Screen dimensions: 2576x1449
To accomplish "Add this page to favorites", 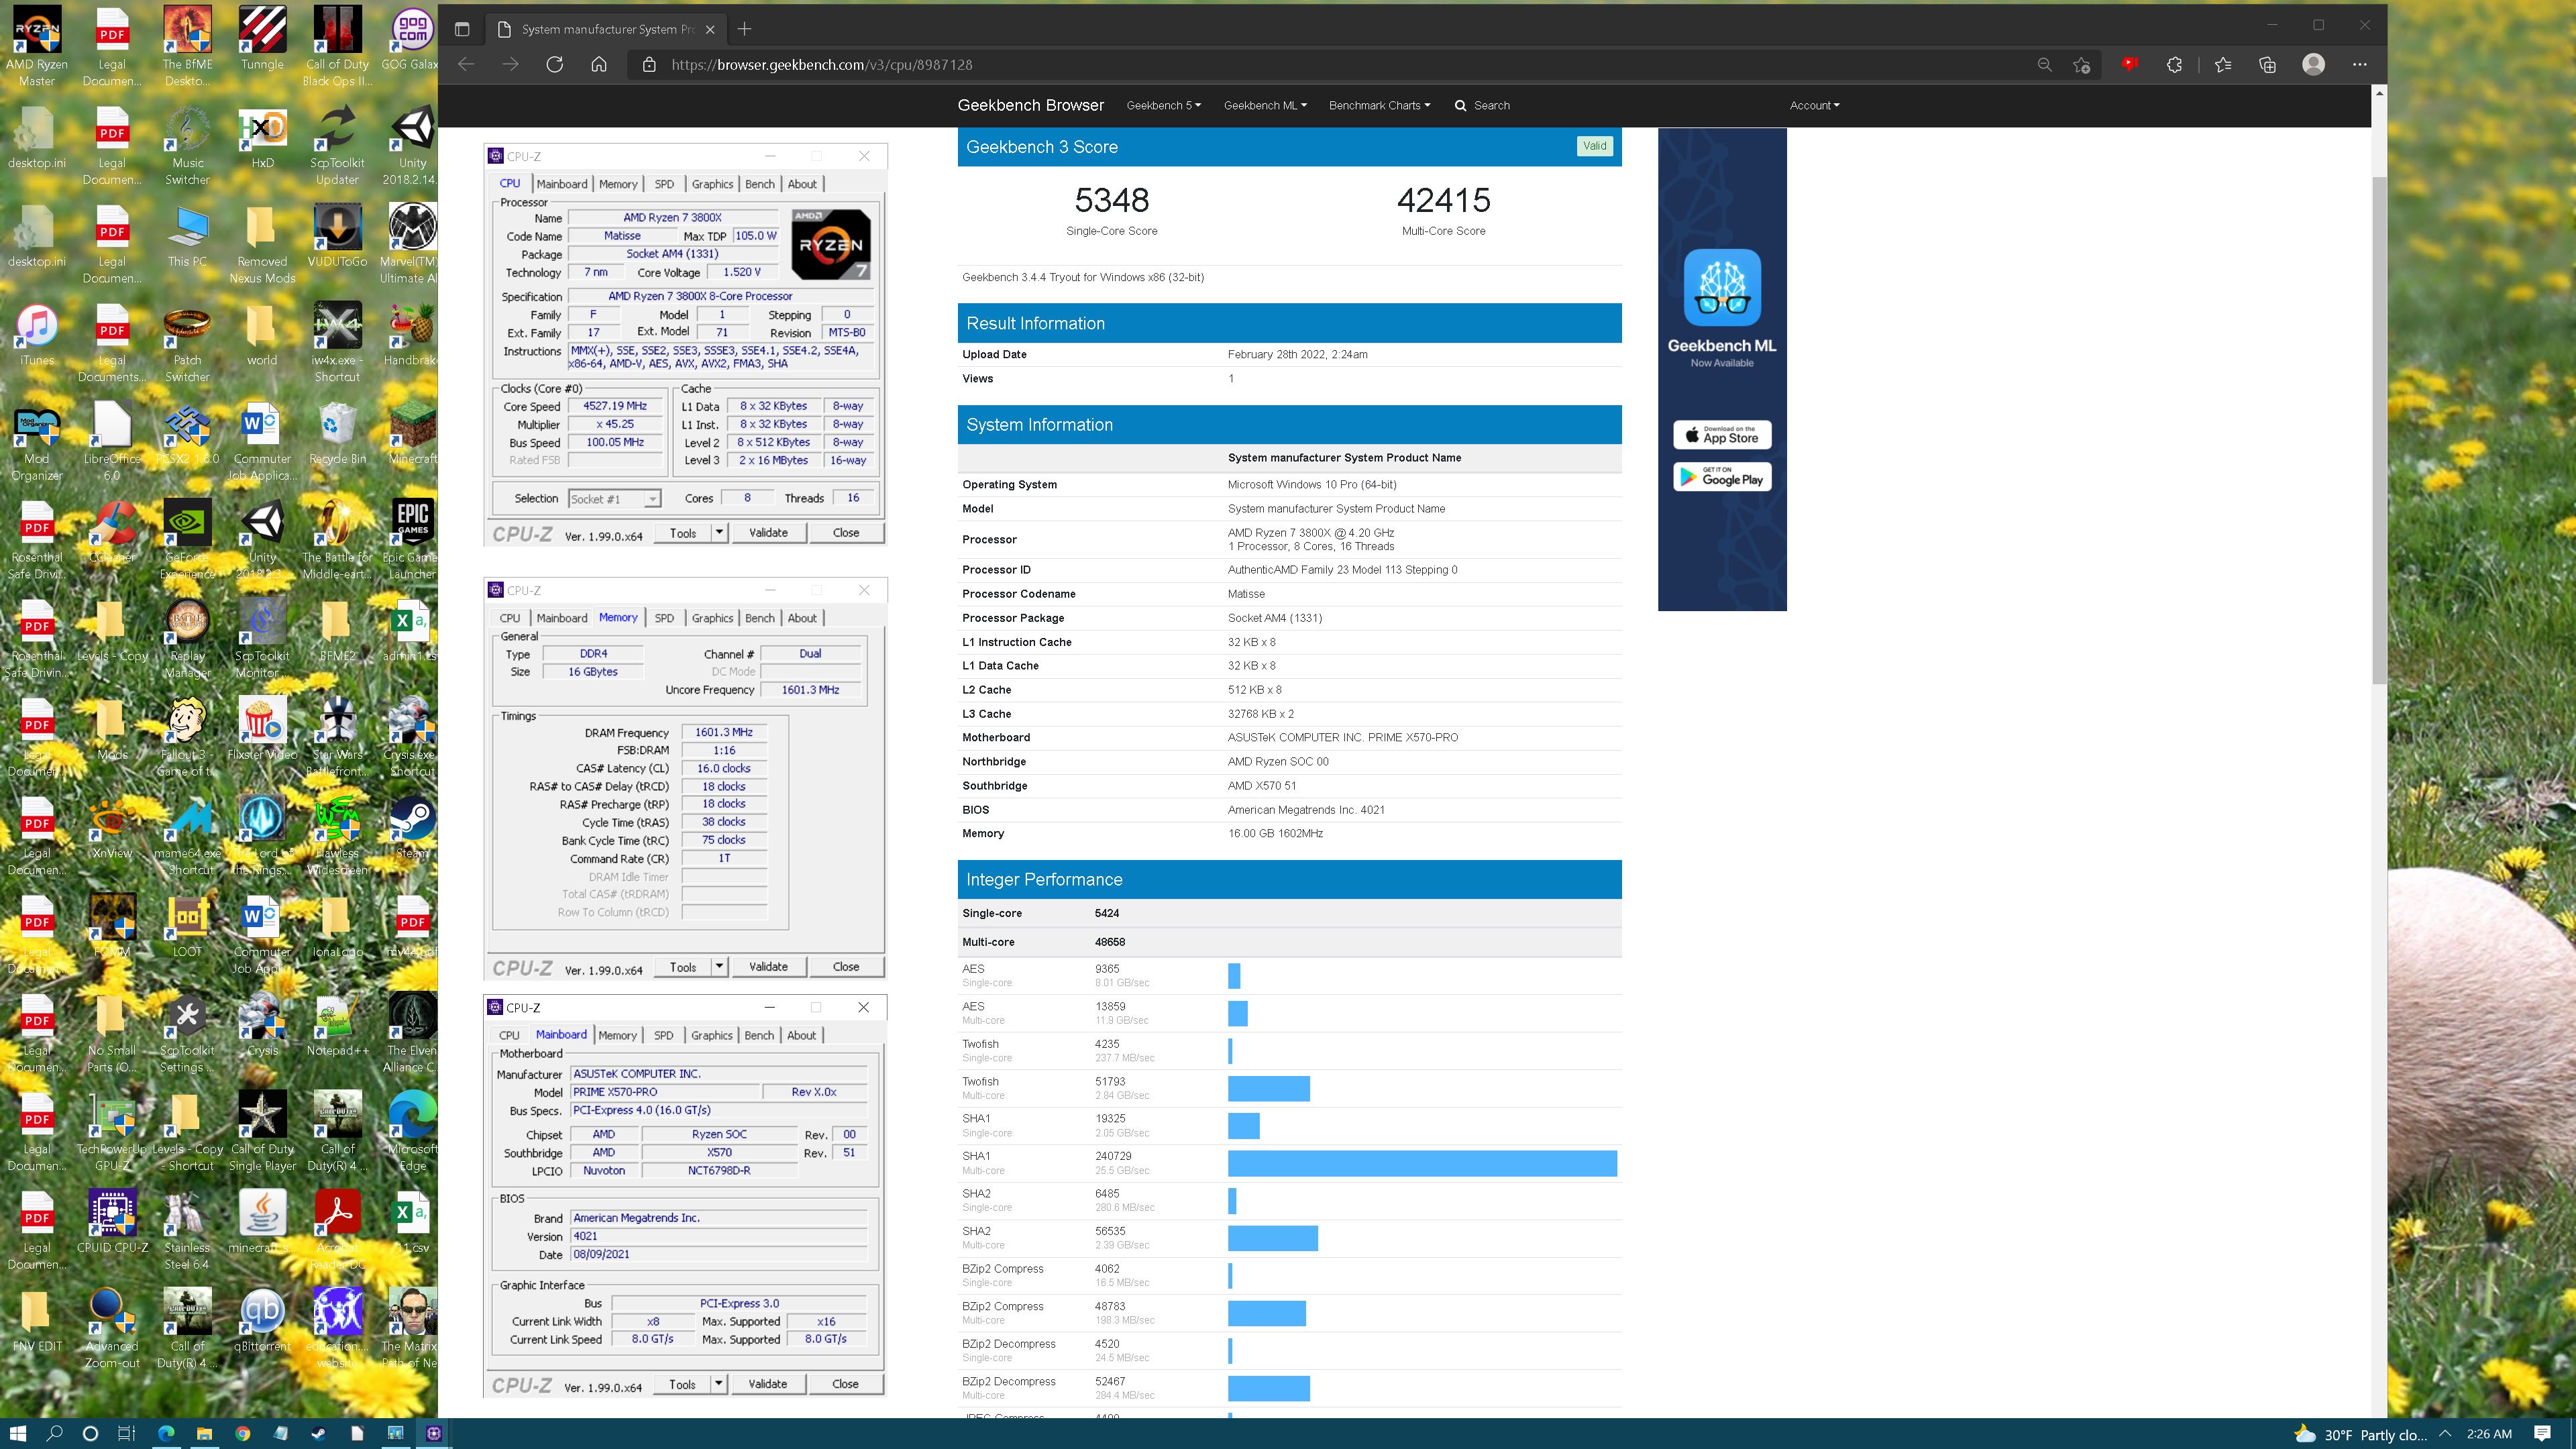I will coord(2081,64).
